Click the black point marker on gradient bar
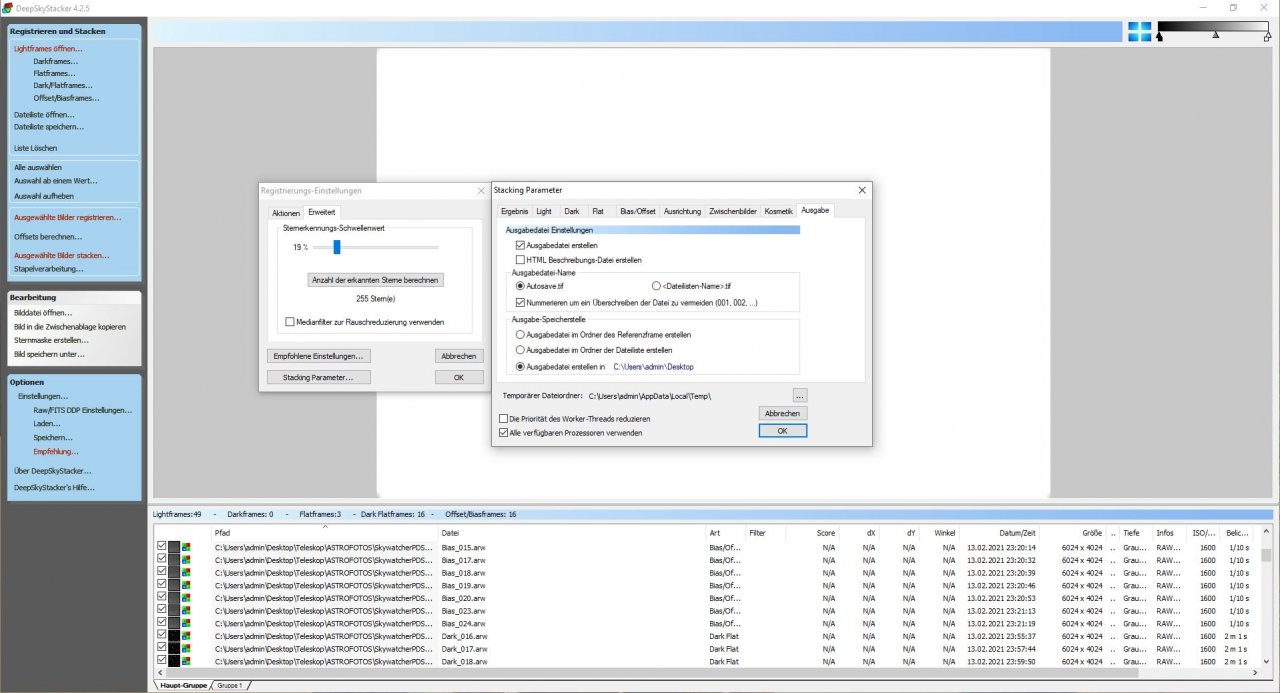Screen dimensions: 1280x693 pos(1159,37)
